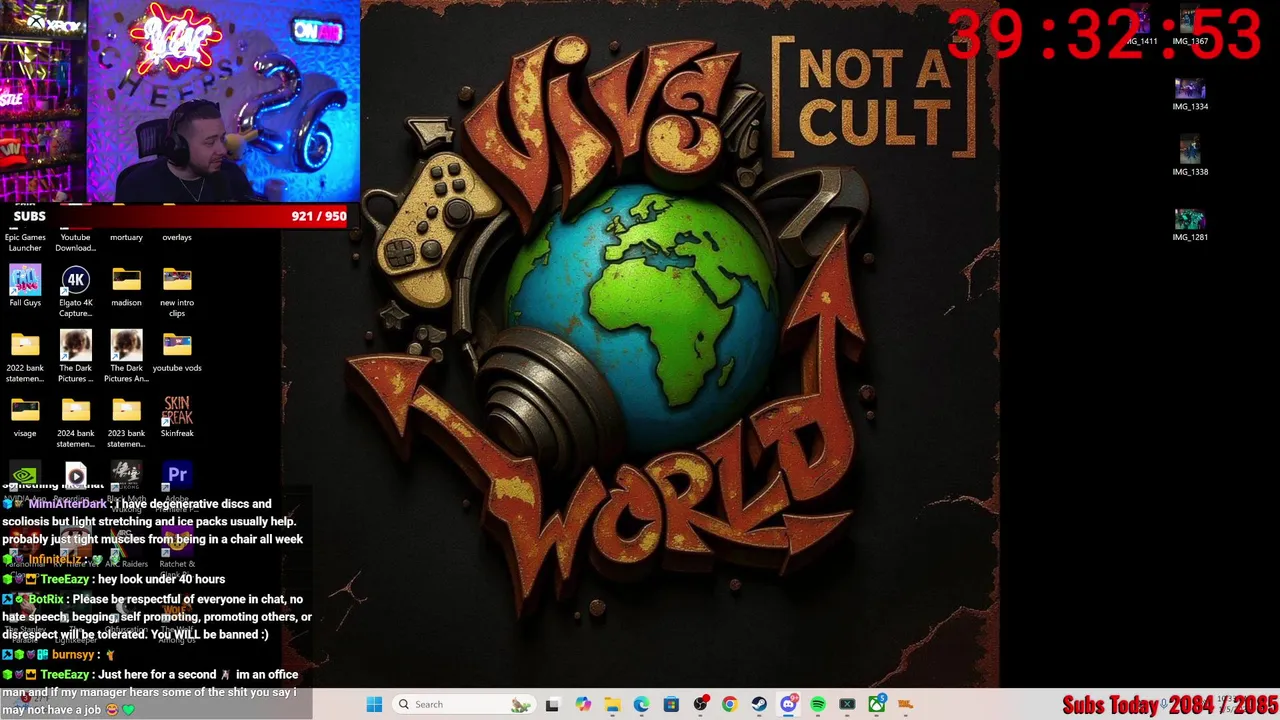1280x720 pixels.
Task: Switch to OBS Studio on the taskbar
Action: pos(700,704)
